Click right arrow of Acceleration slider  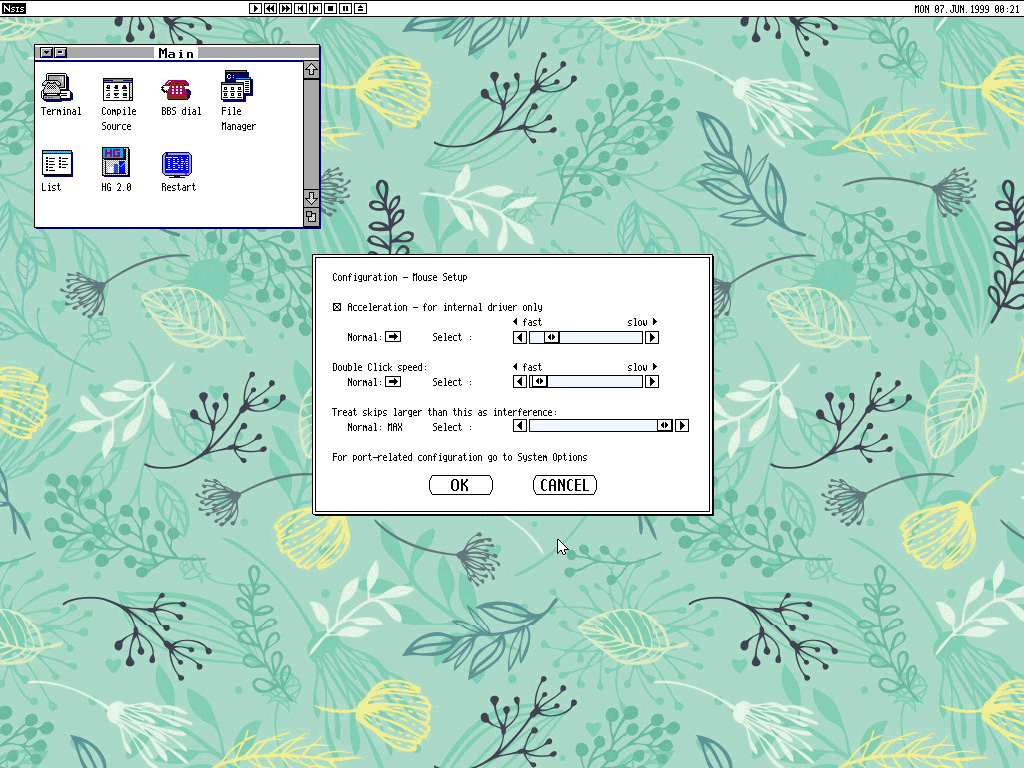[652, 337]
